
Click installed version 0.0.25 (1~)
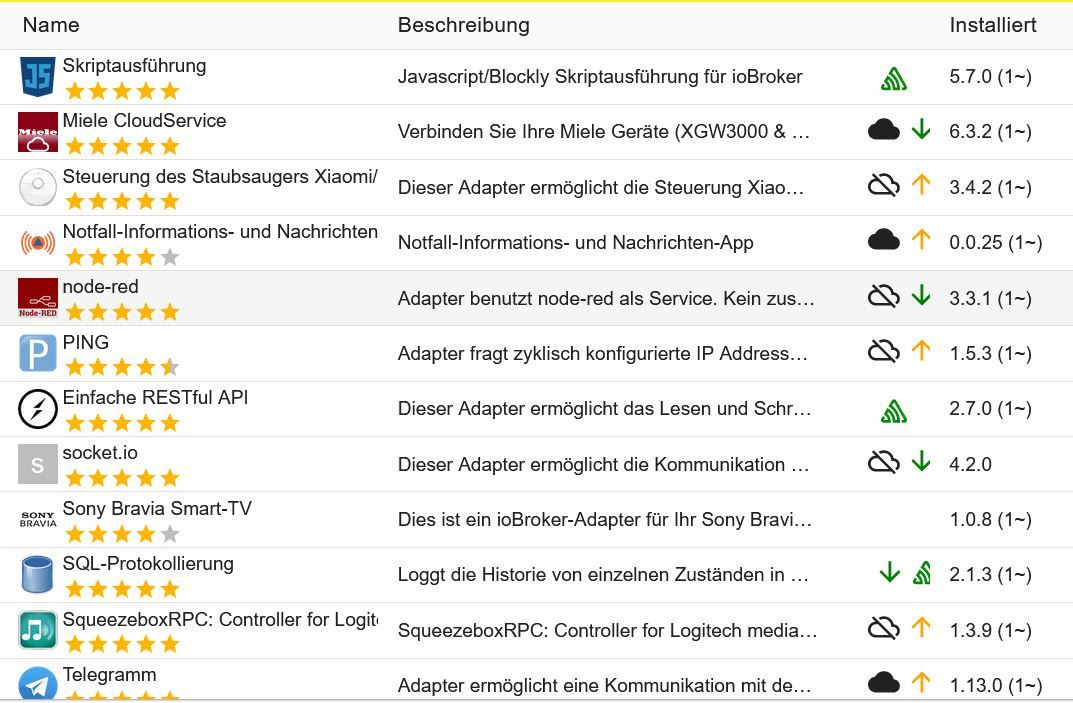point(996,242)
